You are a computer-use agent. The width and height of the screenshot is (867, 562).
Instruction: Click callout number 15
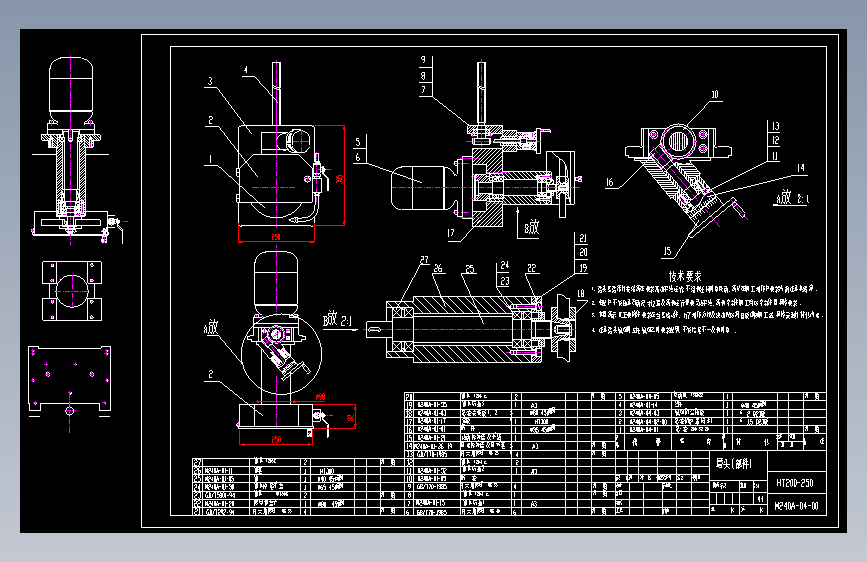(x=667, y=251)
